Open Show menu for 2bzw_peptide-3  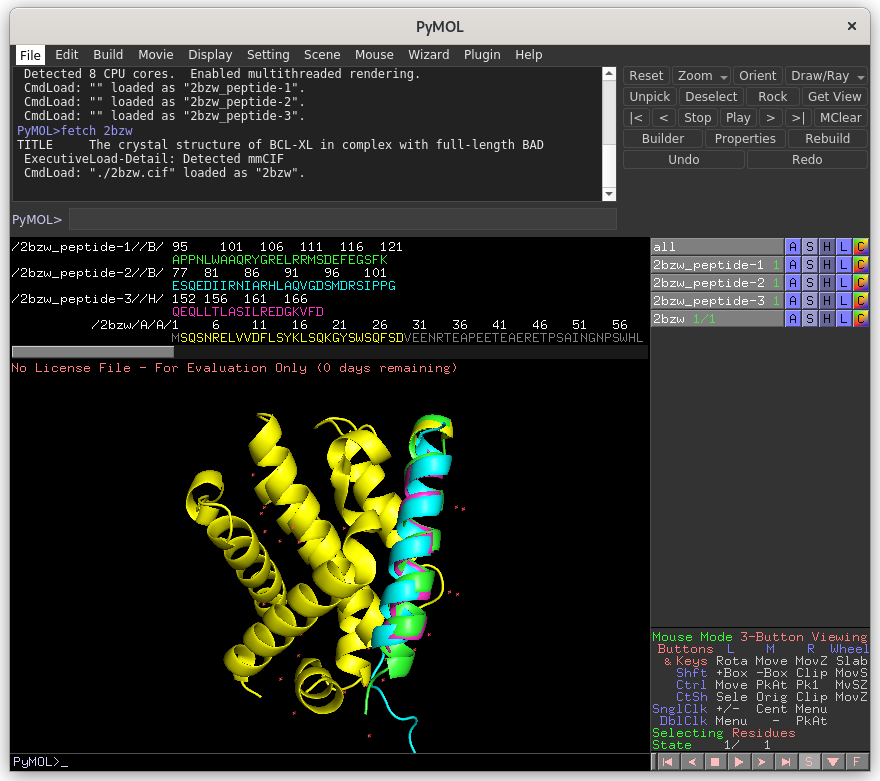[x=809, y=300]
